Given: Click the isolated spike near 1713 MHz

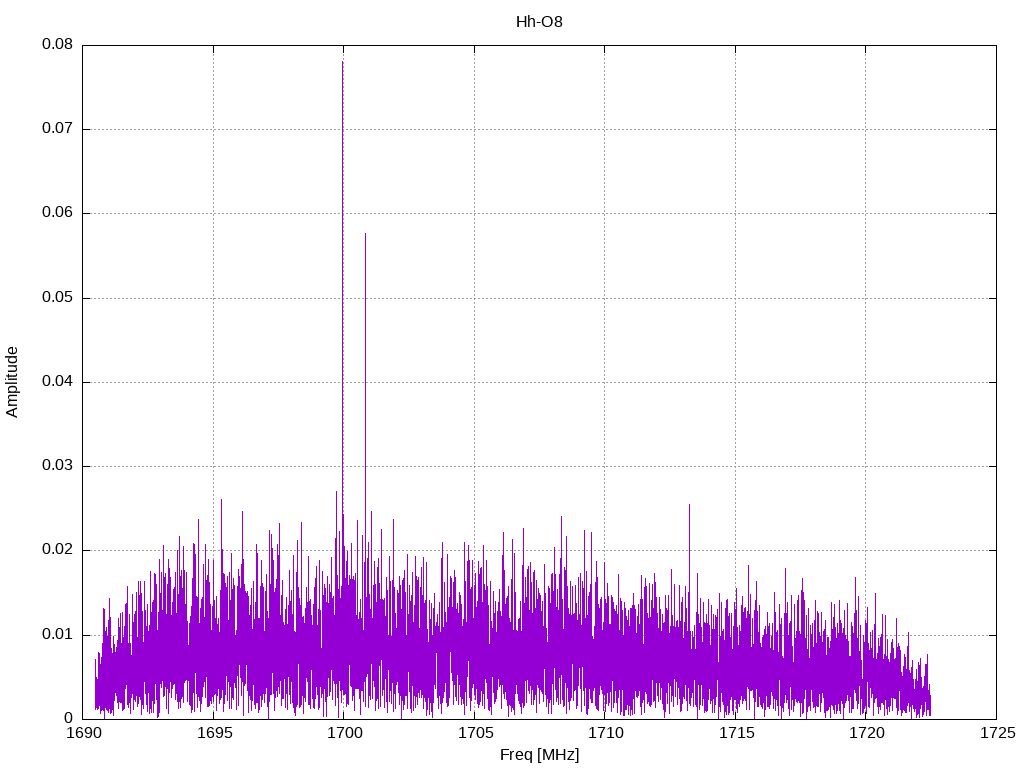Looking at the screenshot, I should coord(689,506).
